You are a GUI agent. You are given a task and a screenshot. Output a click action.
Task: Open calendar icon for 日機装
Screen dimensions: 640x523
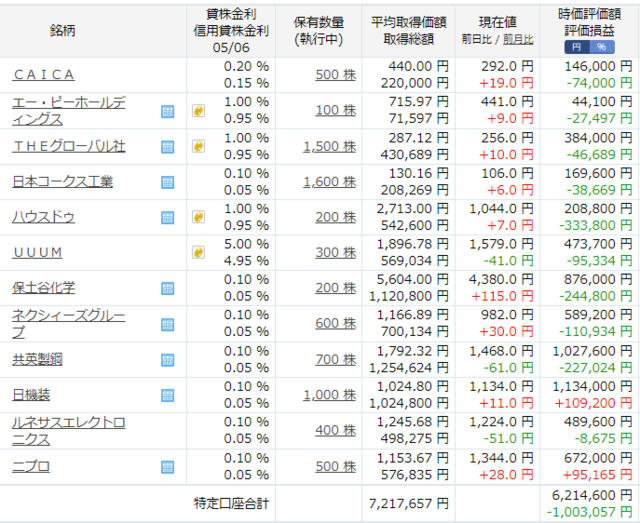tap(167, 395)
